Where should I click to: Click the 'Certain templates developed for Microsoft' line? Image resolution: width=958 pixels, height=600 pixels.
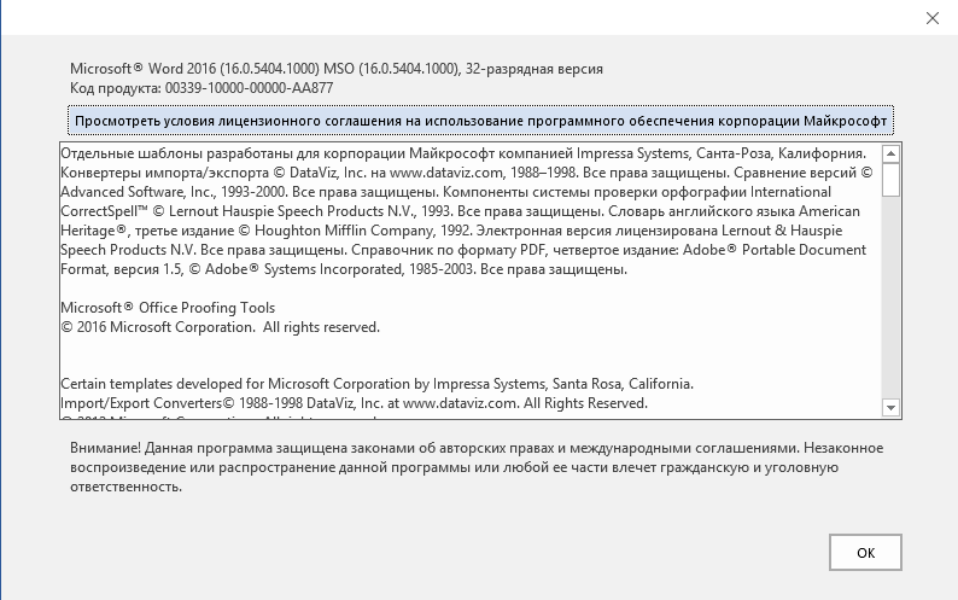[x=377, y=384]
